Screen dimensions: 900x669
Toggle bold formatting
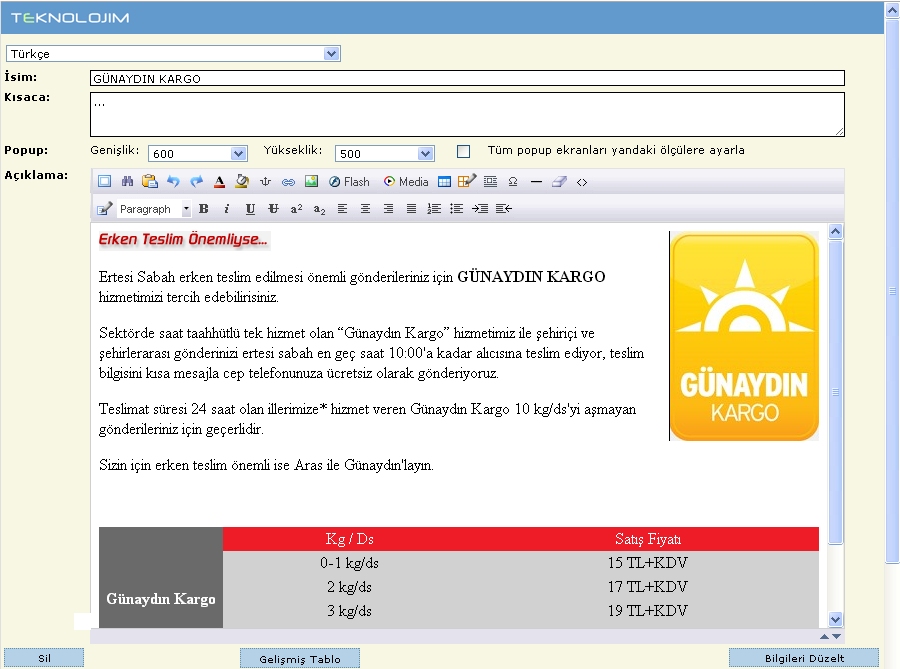(x=204, y=209)
